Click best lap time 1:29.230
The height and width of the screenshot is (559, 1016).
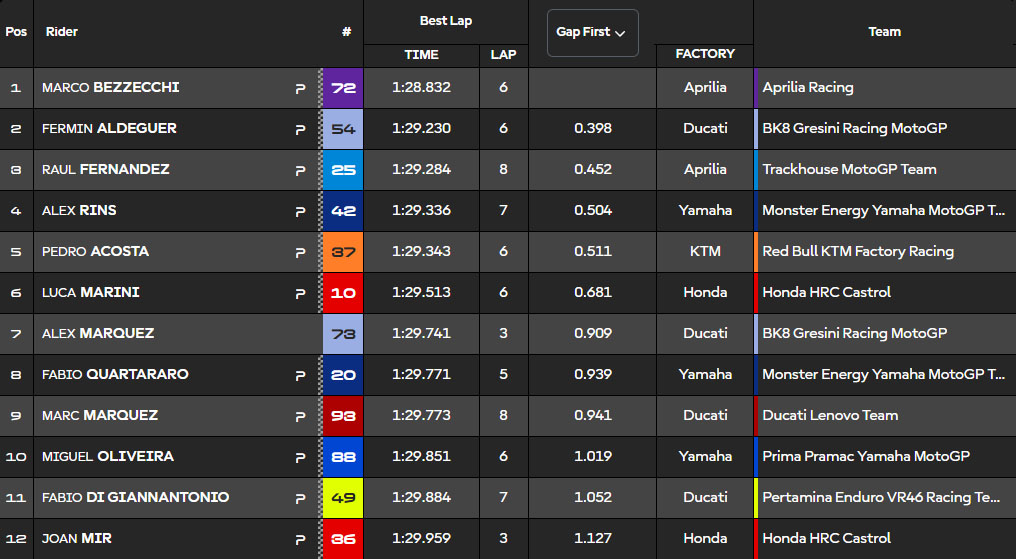click(x=421, y=128)
